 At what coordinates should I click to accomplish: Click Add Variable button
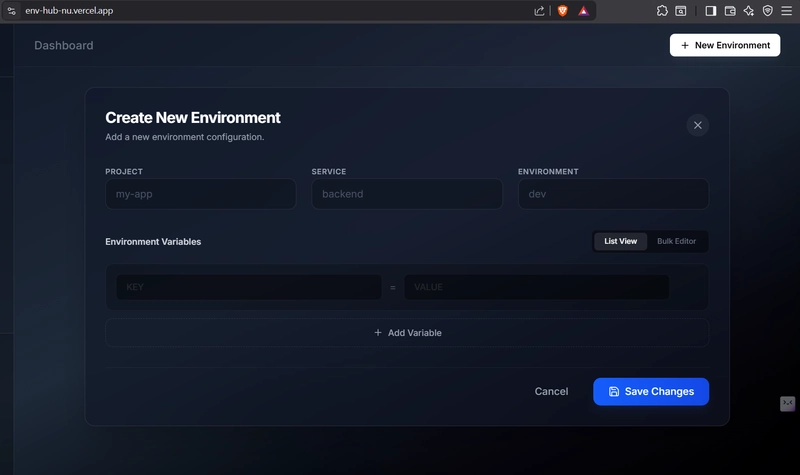[407, 332]
